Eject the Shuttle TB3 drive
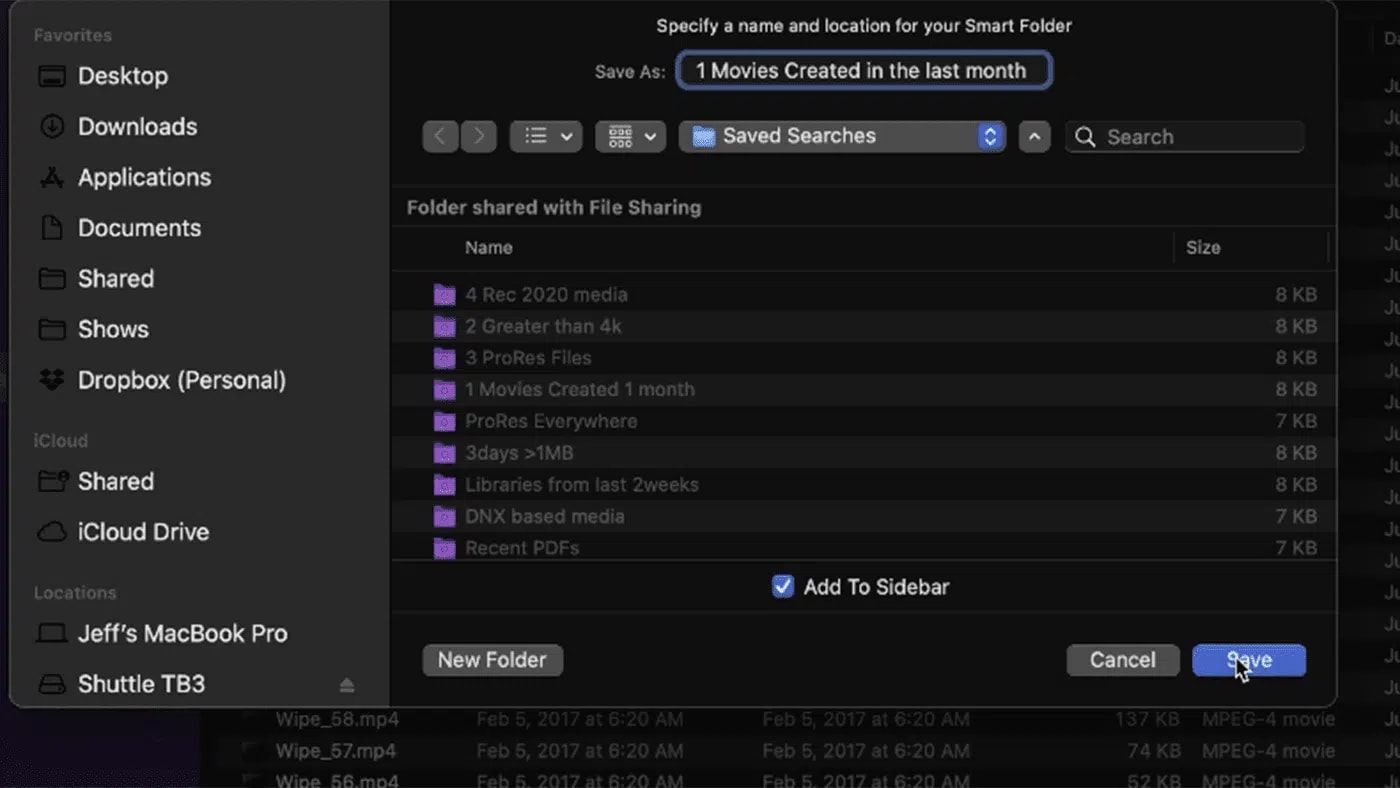Viewport: 1400px width, 788px height. click(347, 685)
